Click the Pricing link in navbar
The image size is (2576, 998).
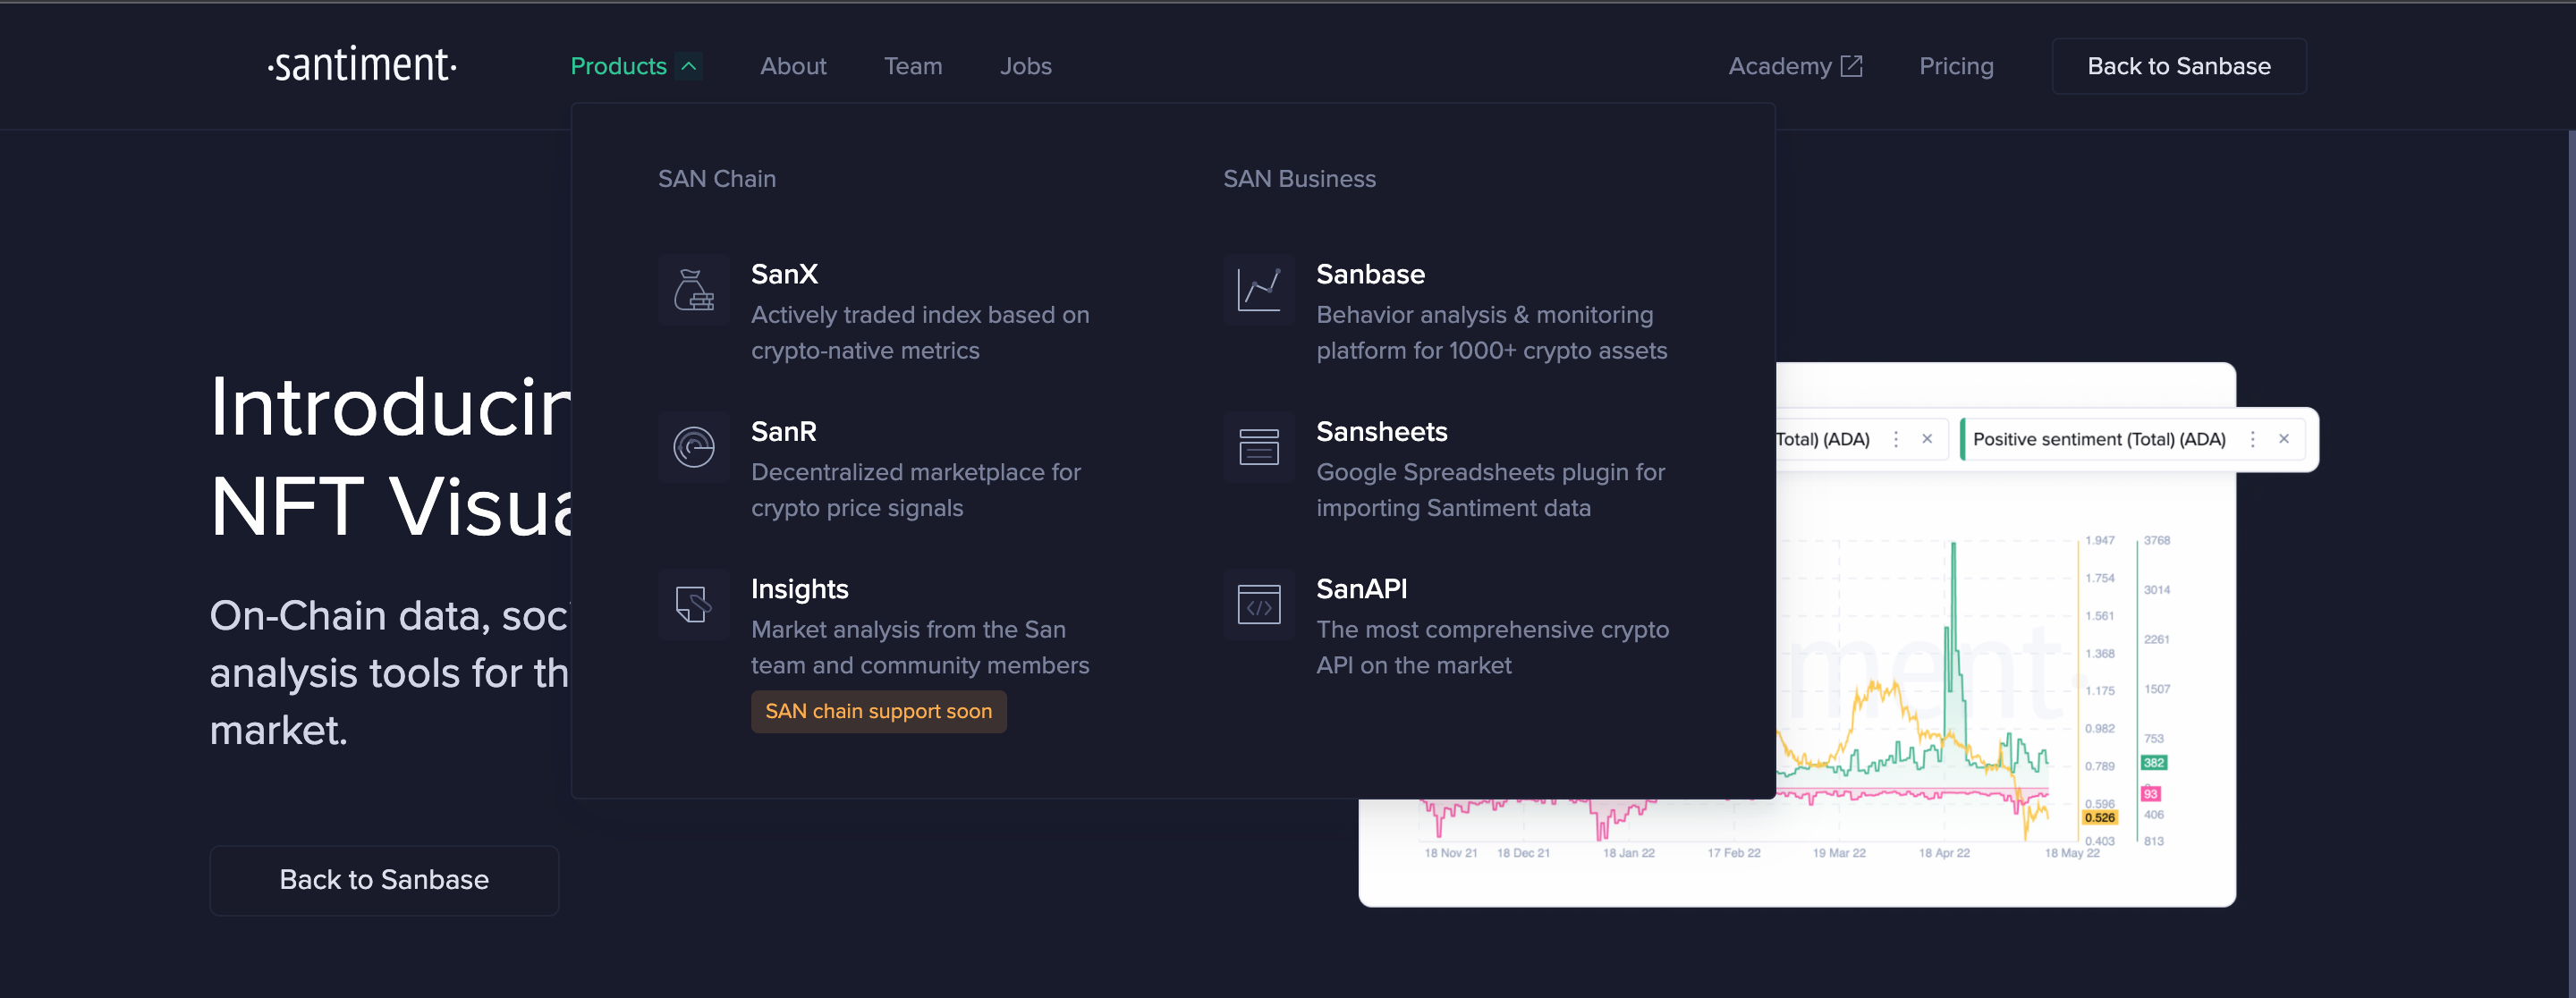(1957, 65)
